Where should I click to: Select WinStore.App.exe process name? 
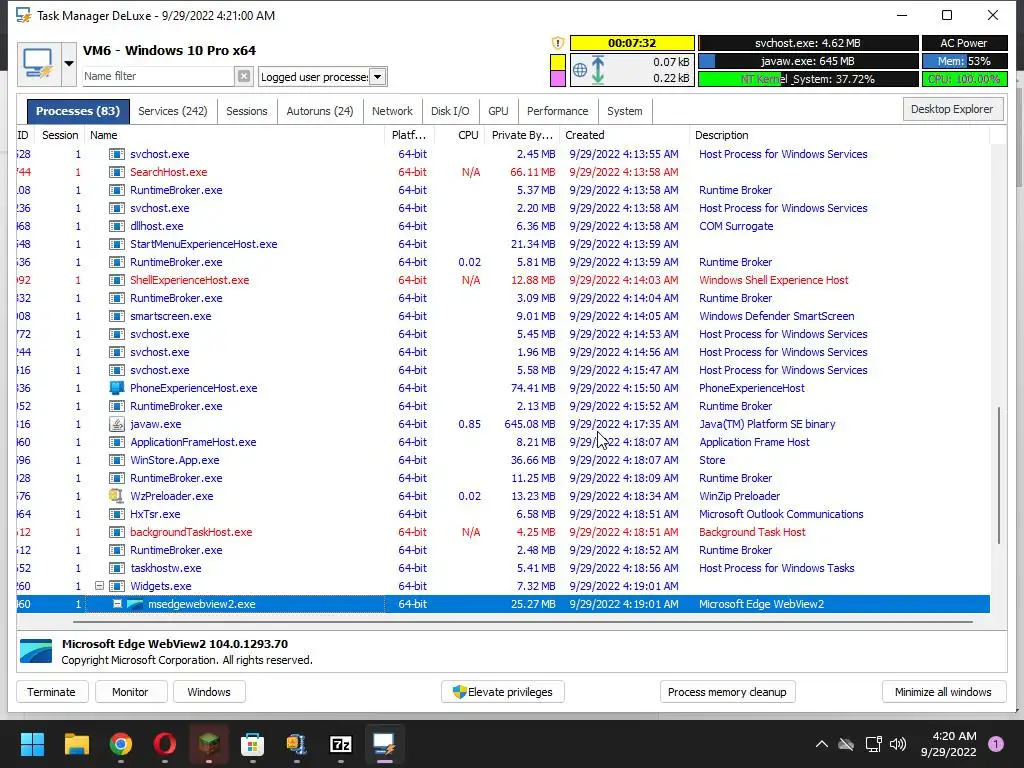175,460
